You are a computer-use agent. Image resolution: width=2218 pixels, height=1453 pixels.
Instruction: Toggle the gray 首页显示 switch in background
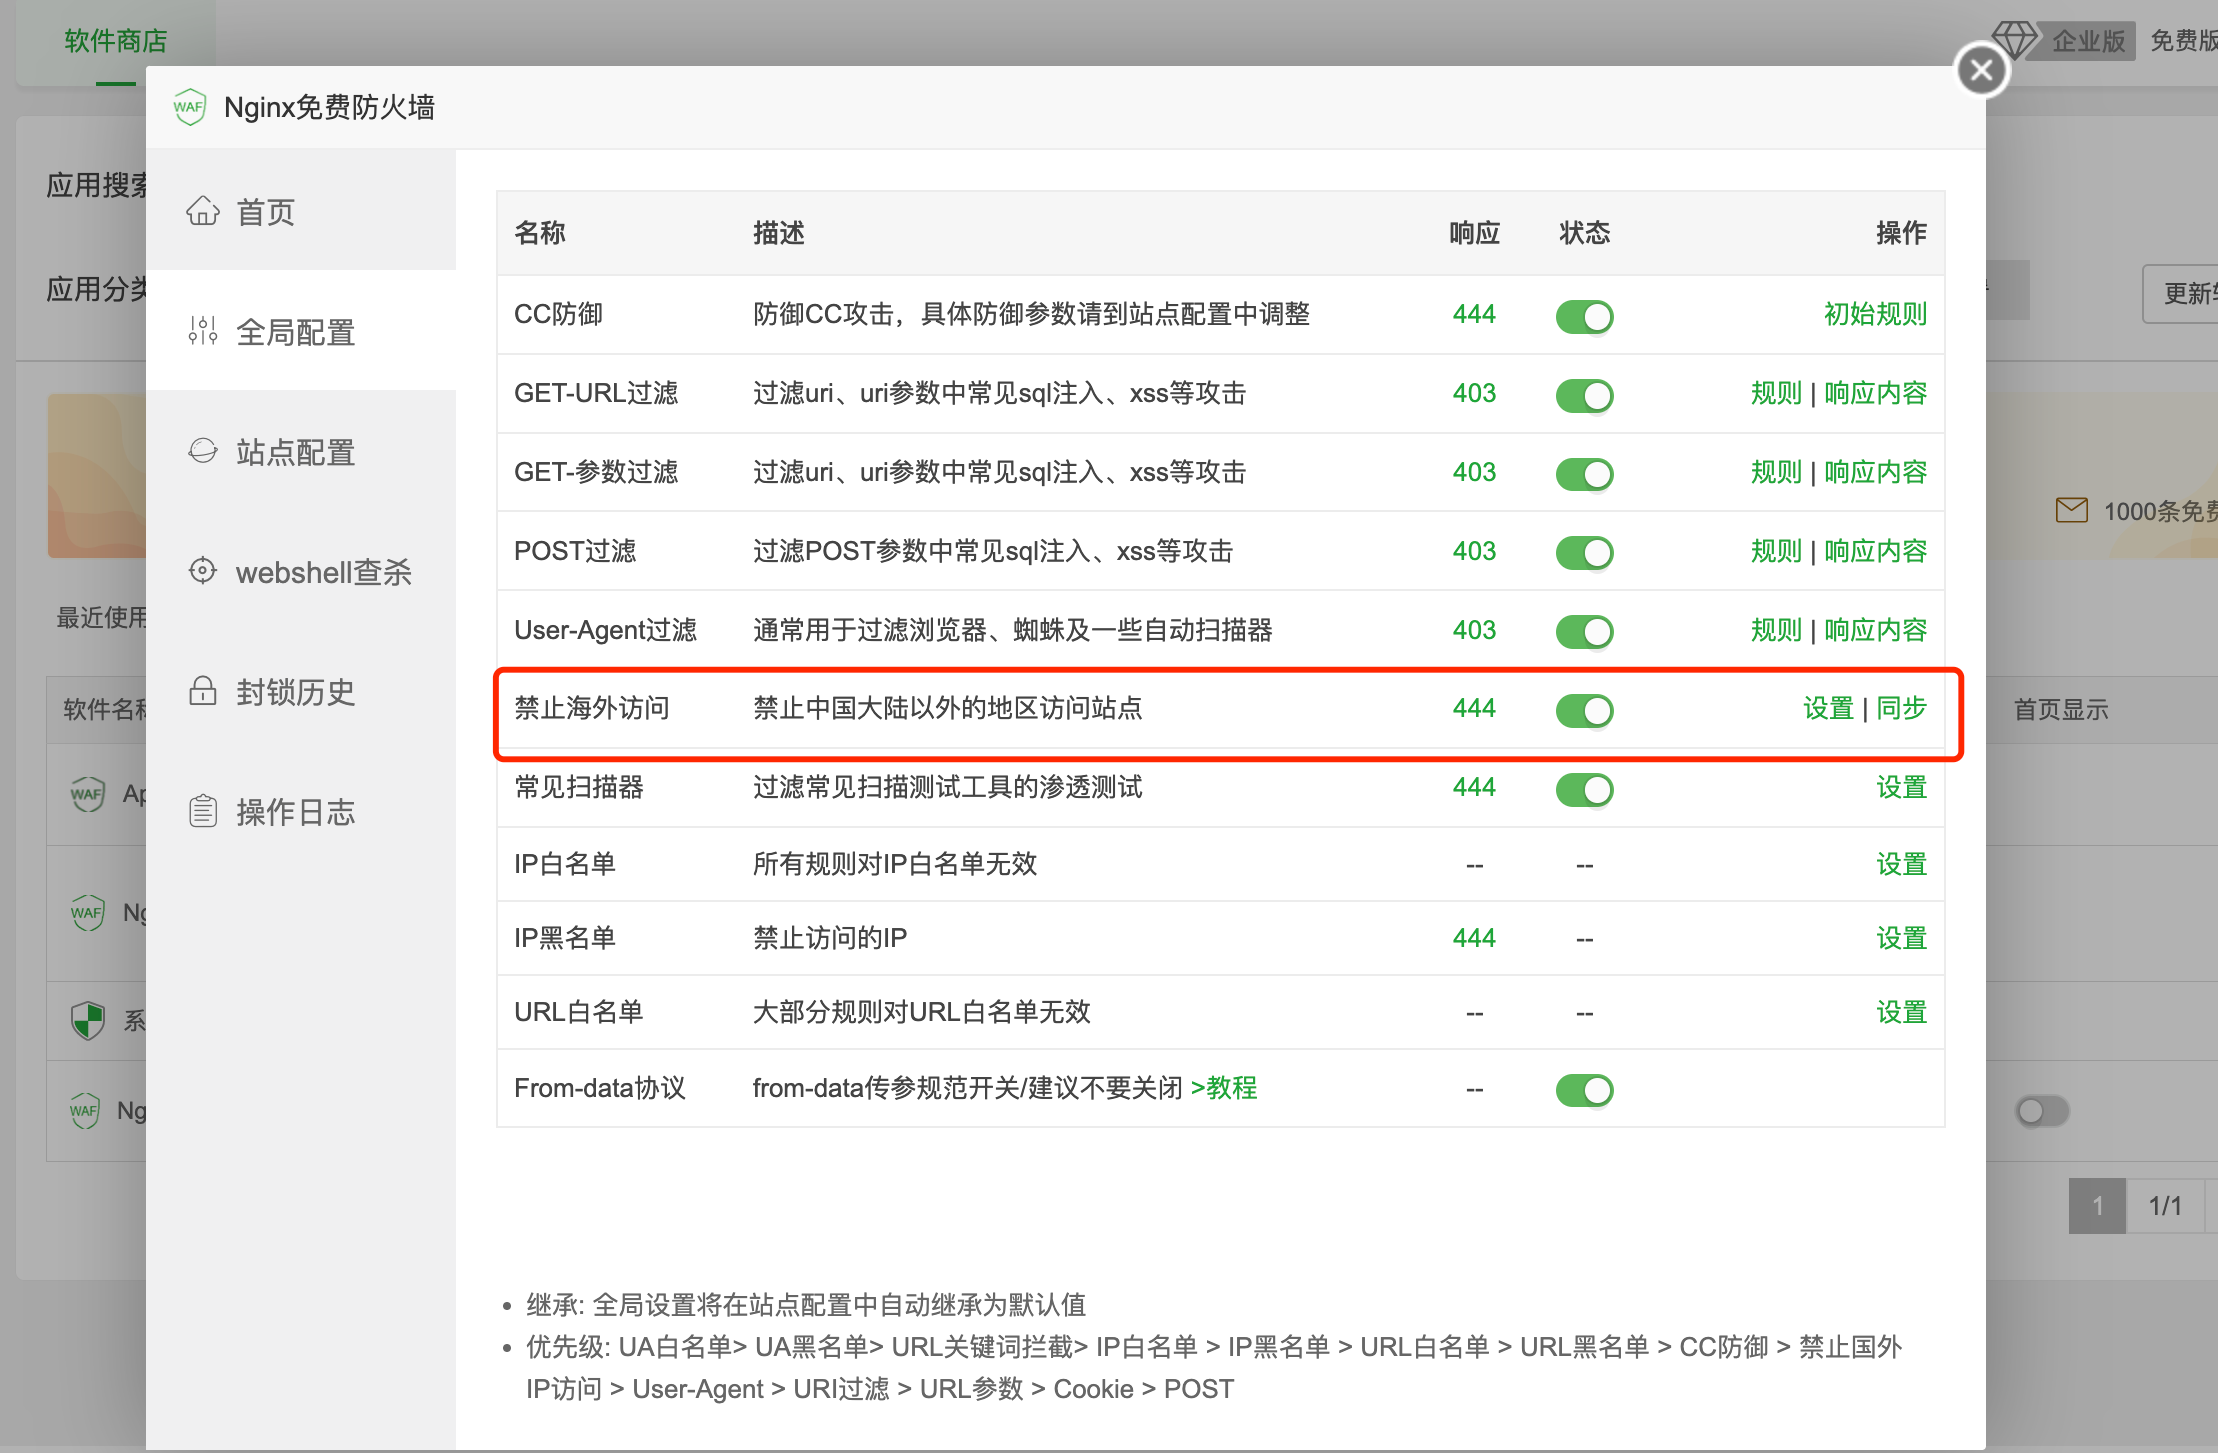(2042, 1111)
